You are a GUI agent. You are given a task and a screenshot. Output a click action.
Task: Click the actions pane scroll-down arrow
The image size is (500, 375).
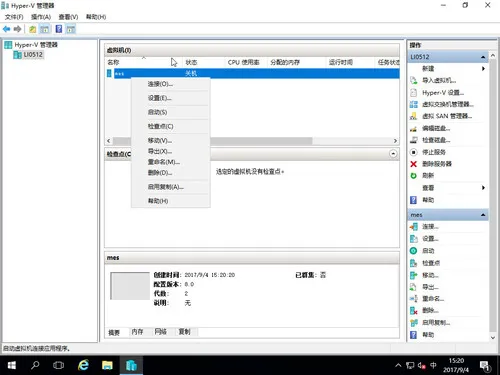[493, 338]
